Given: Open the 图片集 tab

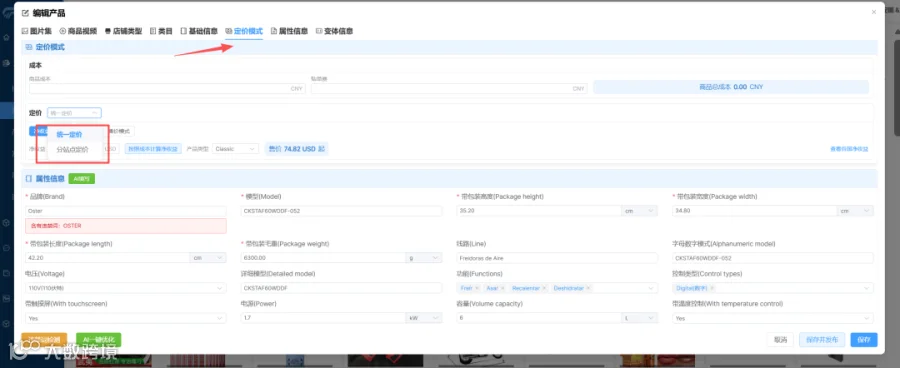Looking at the screenshot, I should [36, 31].
